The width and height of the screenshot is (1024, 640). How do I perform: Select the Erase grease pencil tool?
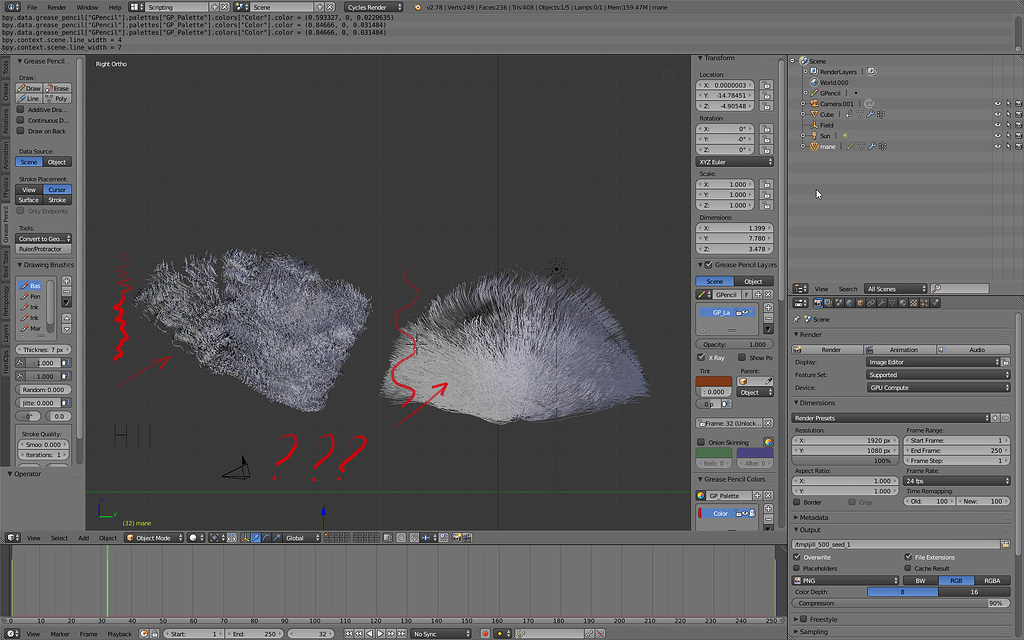[57, 88]
